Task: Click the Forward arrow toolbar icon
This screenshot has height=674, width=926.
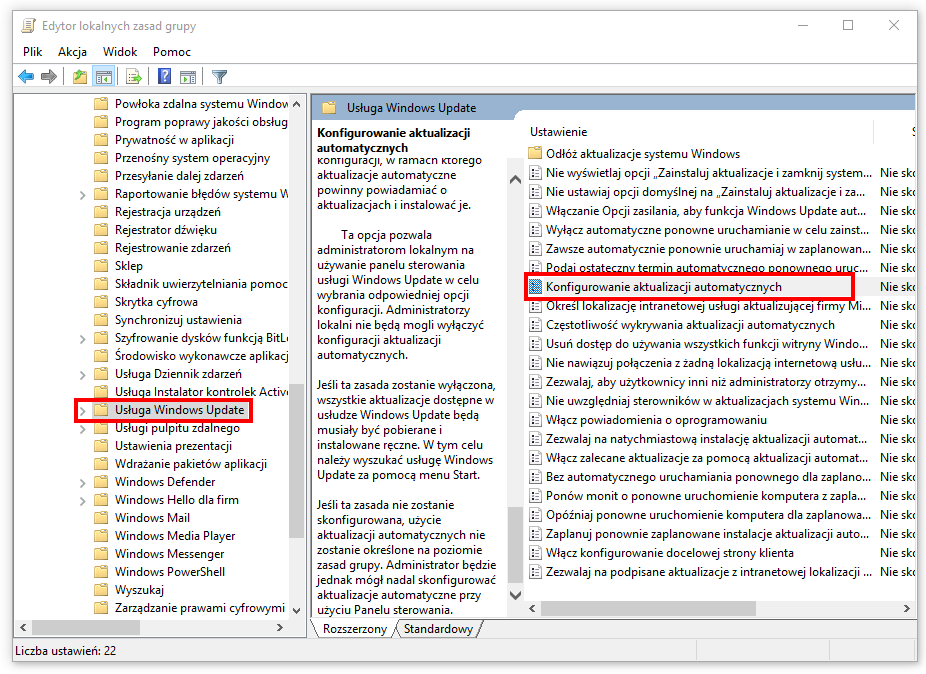Action: click(x=49, y=76)
